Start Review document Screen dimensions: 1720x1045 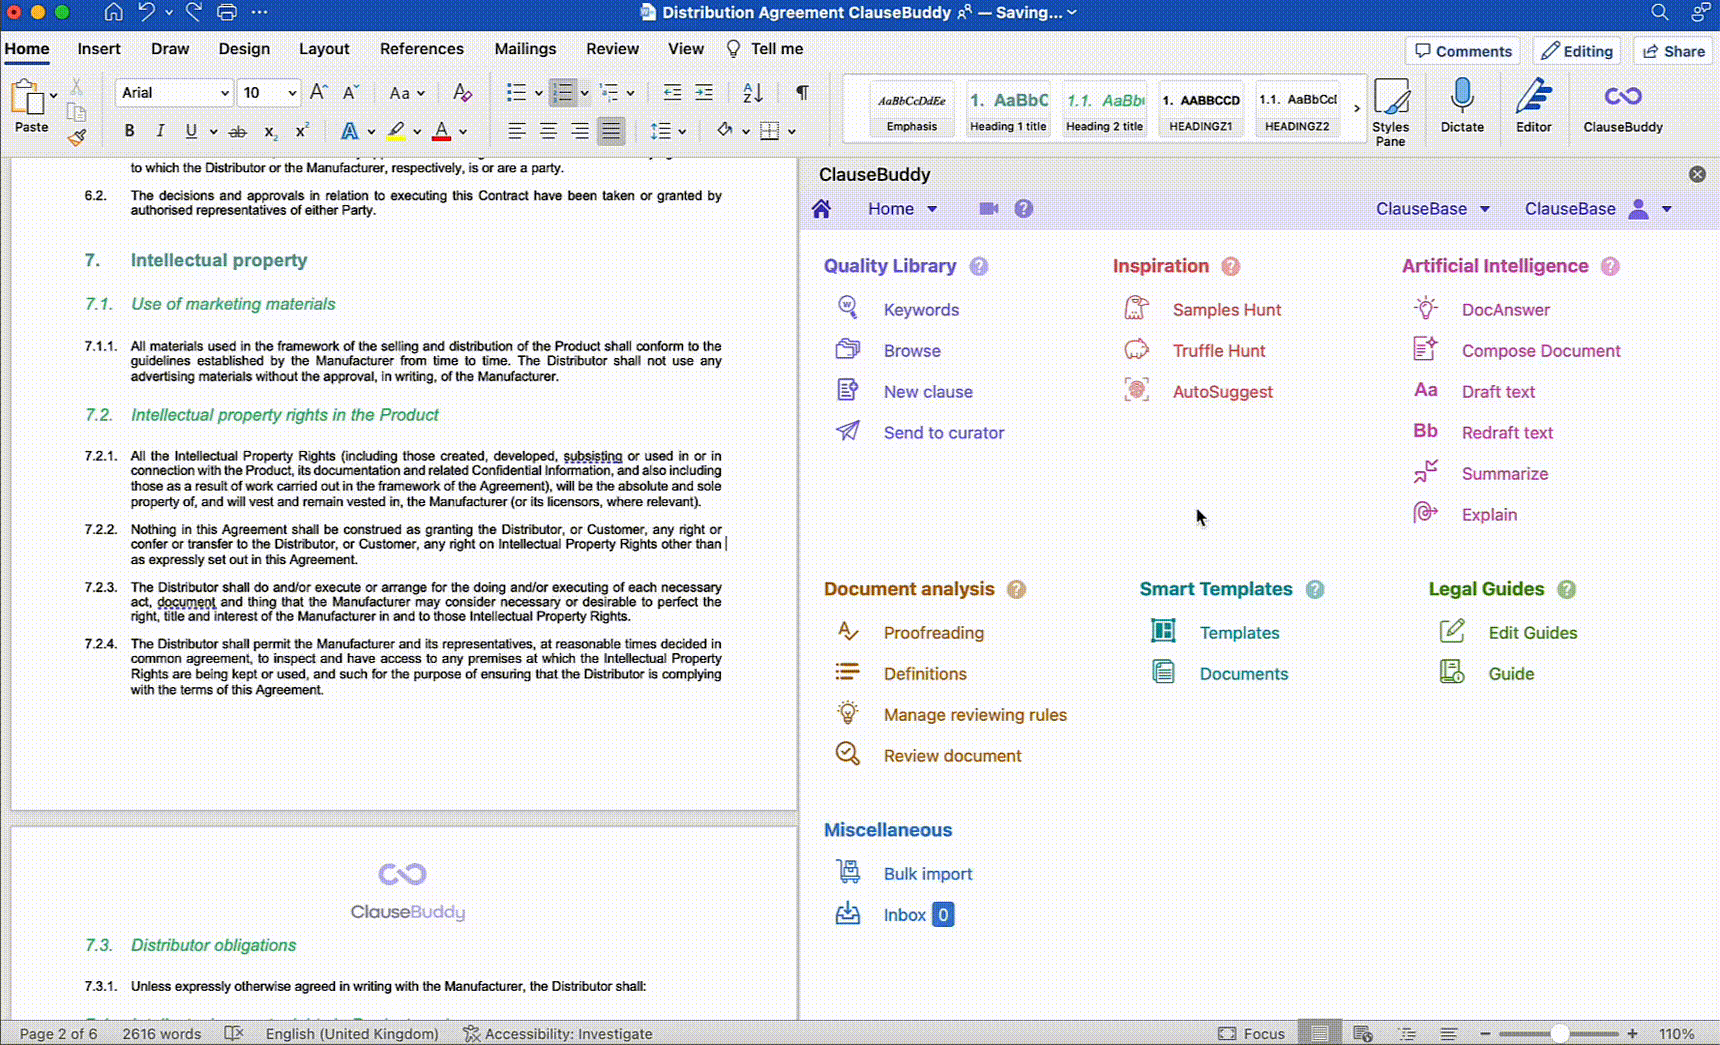pos(952,756)
